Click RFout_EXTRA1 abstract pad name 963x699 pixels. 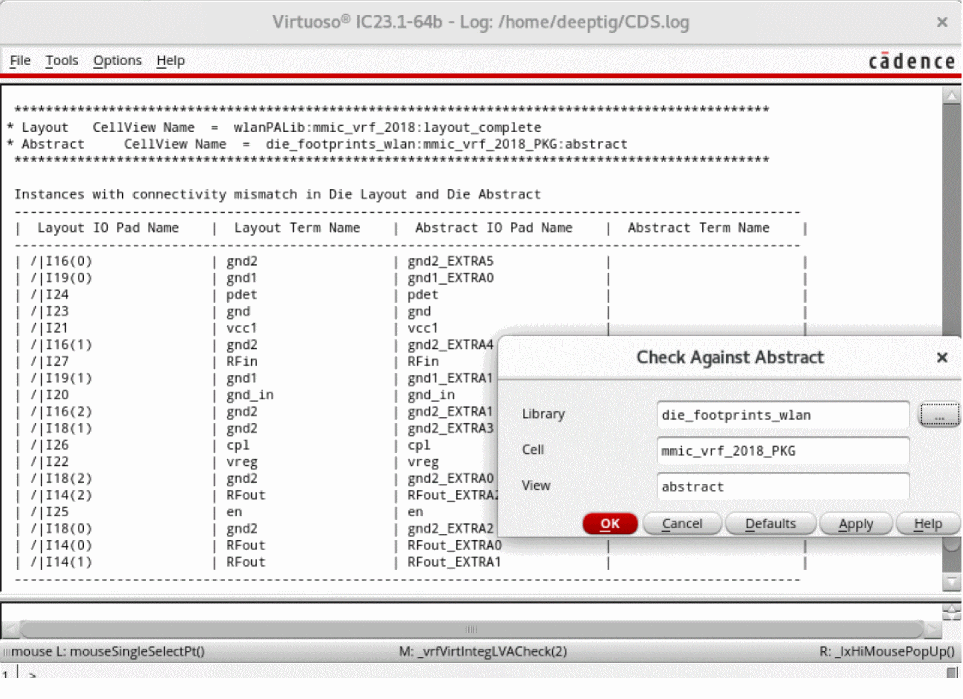[454, 561]
